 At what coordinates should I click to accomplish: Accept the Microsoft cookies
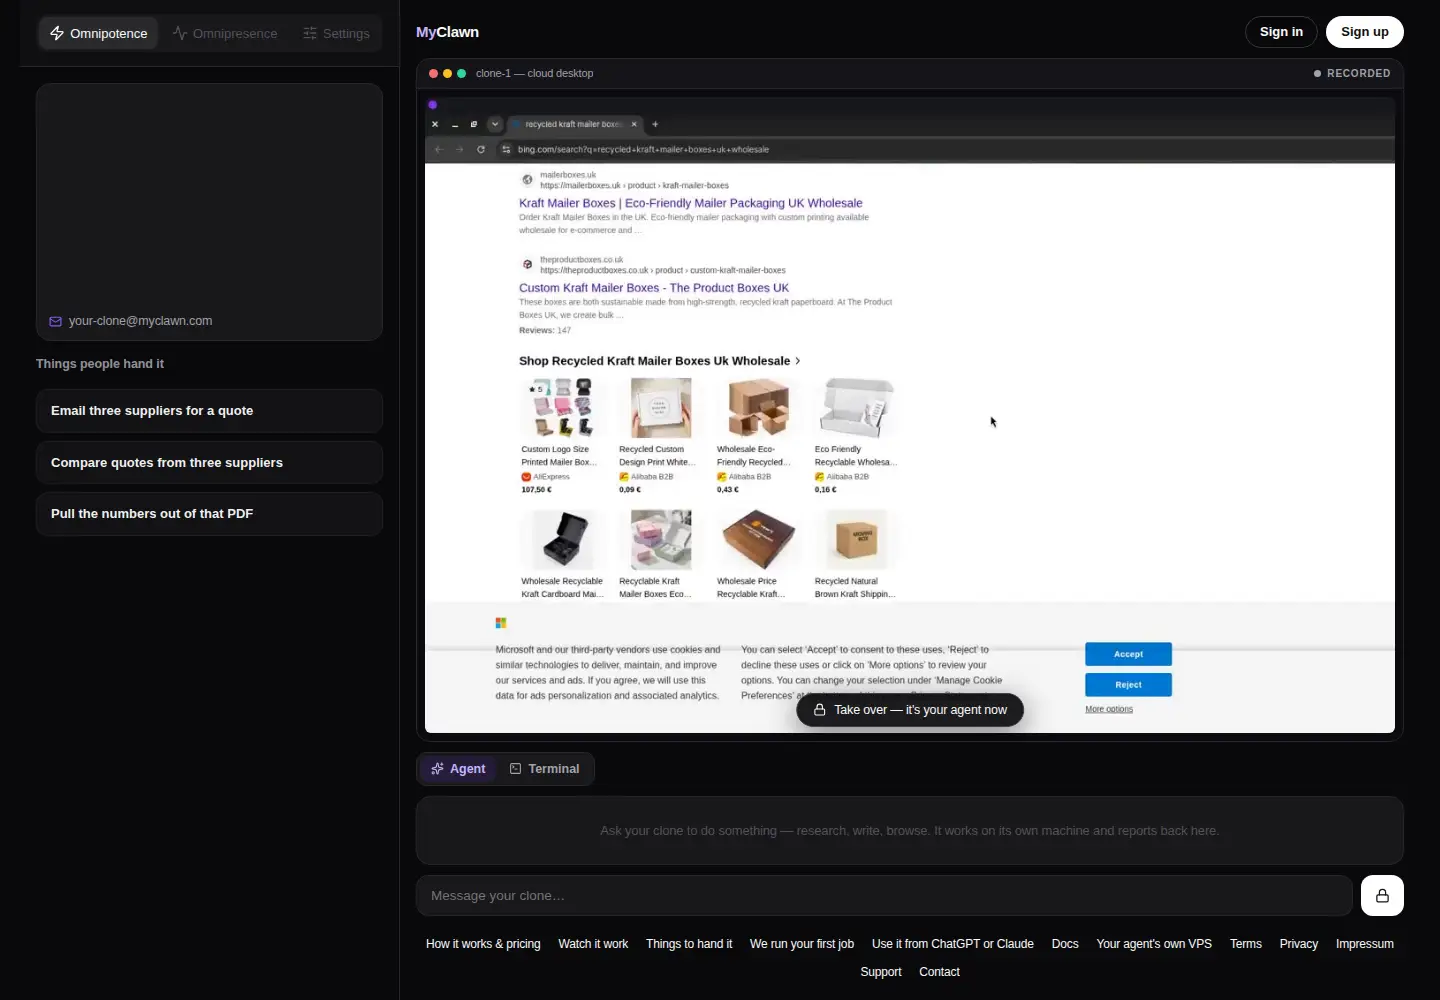tap(1128, 654)
